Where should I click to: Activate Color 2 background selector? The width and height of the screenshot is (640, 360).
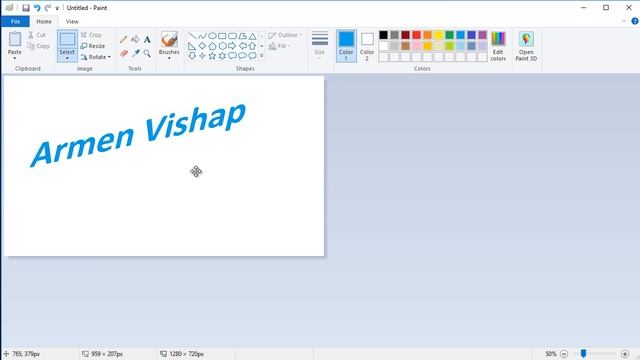pos(367,46)
